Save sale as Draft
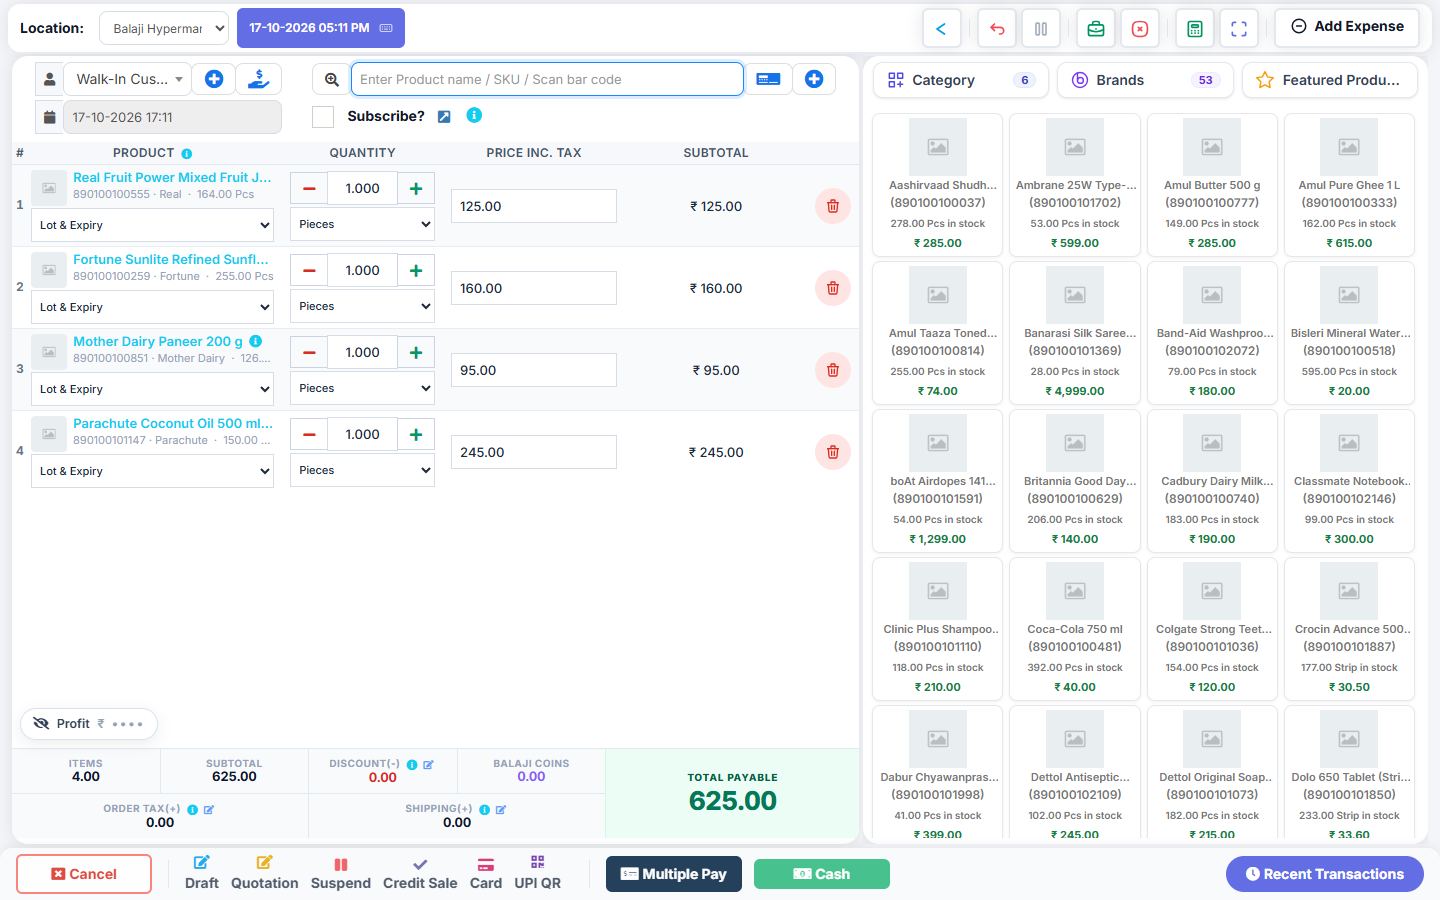Screen dimensions: 1440x900 point(201,873)
